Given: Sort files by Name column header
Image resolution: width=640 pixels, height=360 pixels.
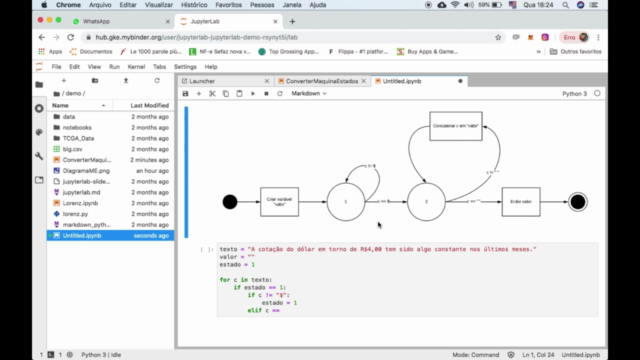Looking at the screenshot, I should pos(79,105).
